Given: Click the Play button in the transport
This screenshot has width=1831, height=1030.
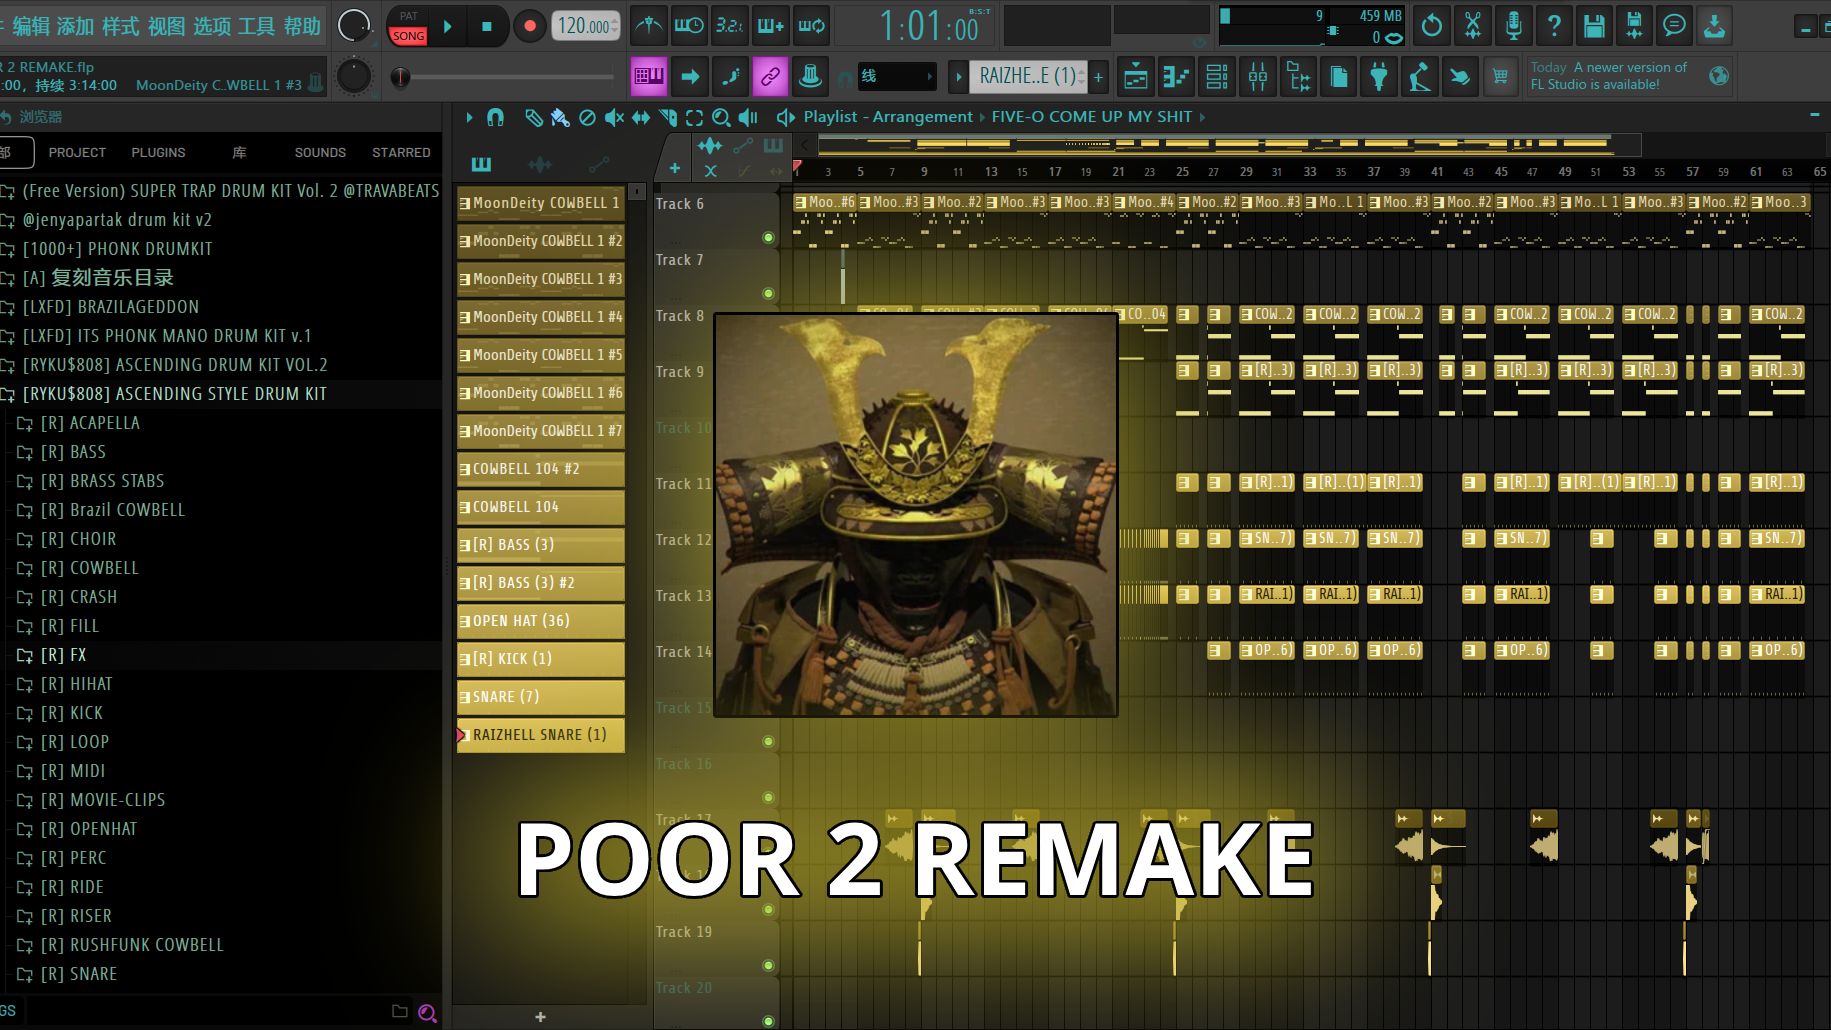Looking at the screenshot, I should coord(448,27).
